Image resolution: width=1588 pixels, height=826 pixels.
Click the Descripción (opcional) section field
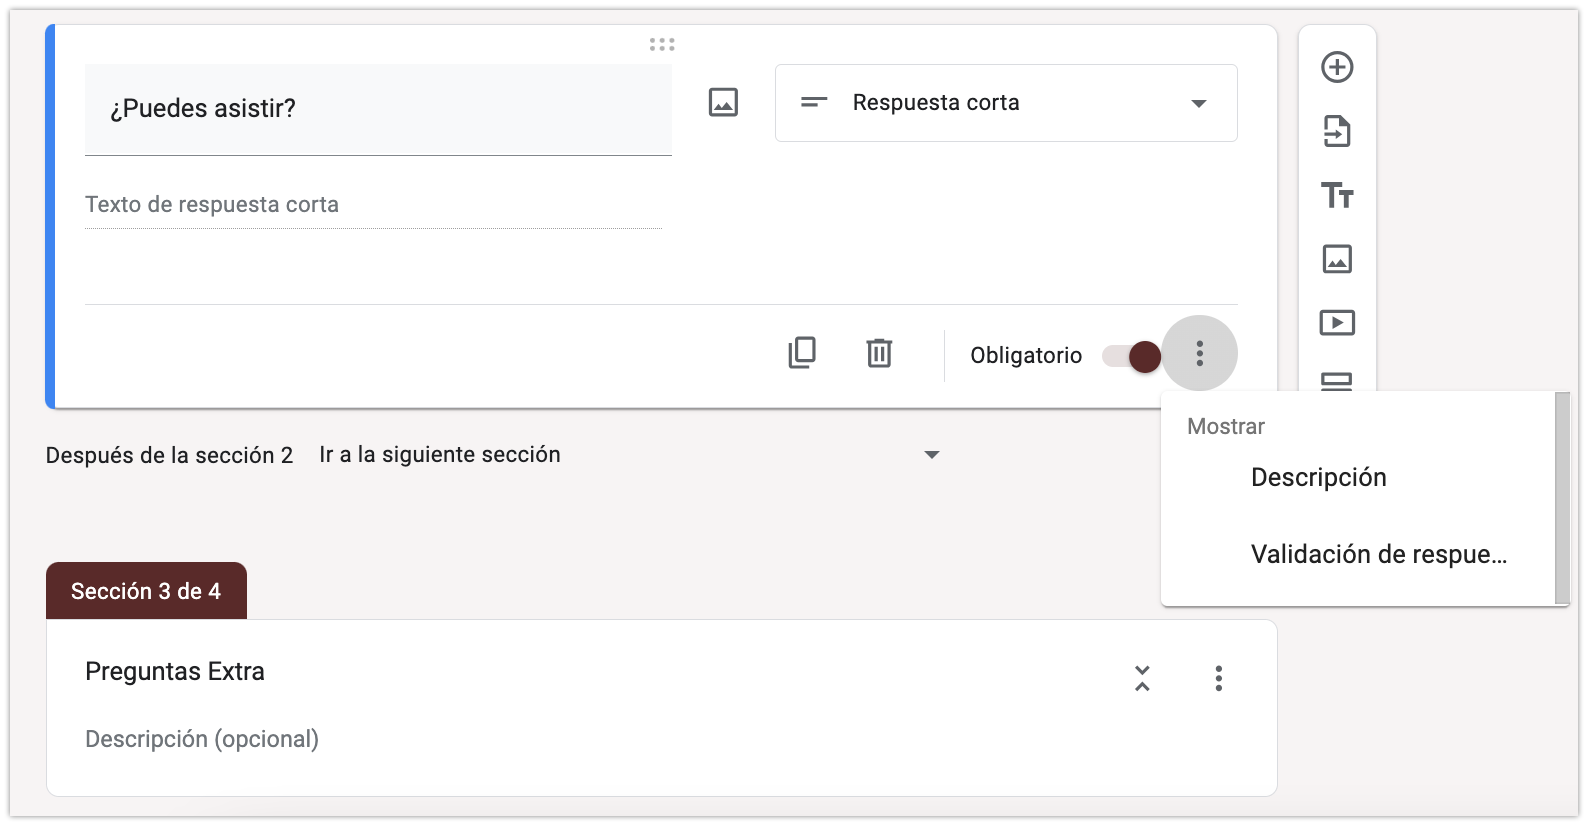coord(202,739)
